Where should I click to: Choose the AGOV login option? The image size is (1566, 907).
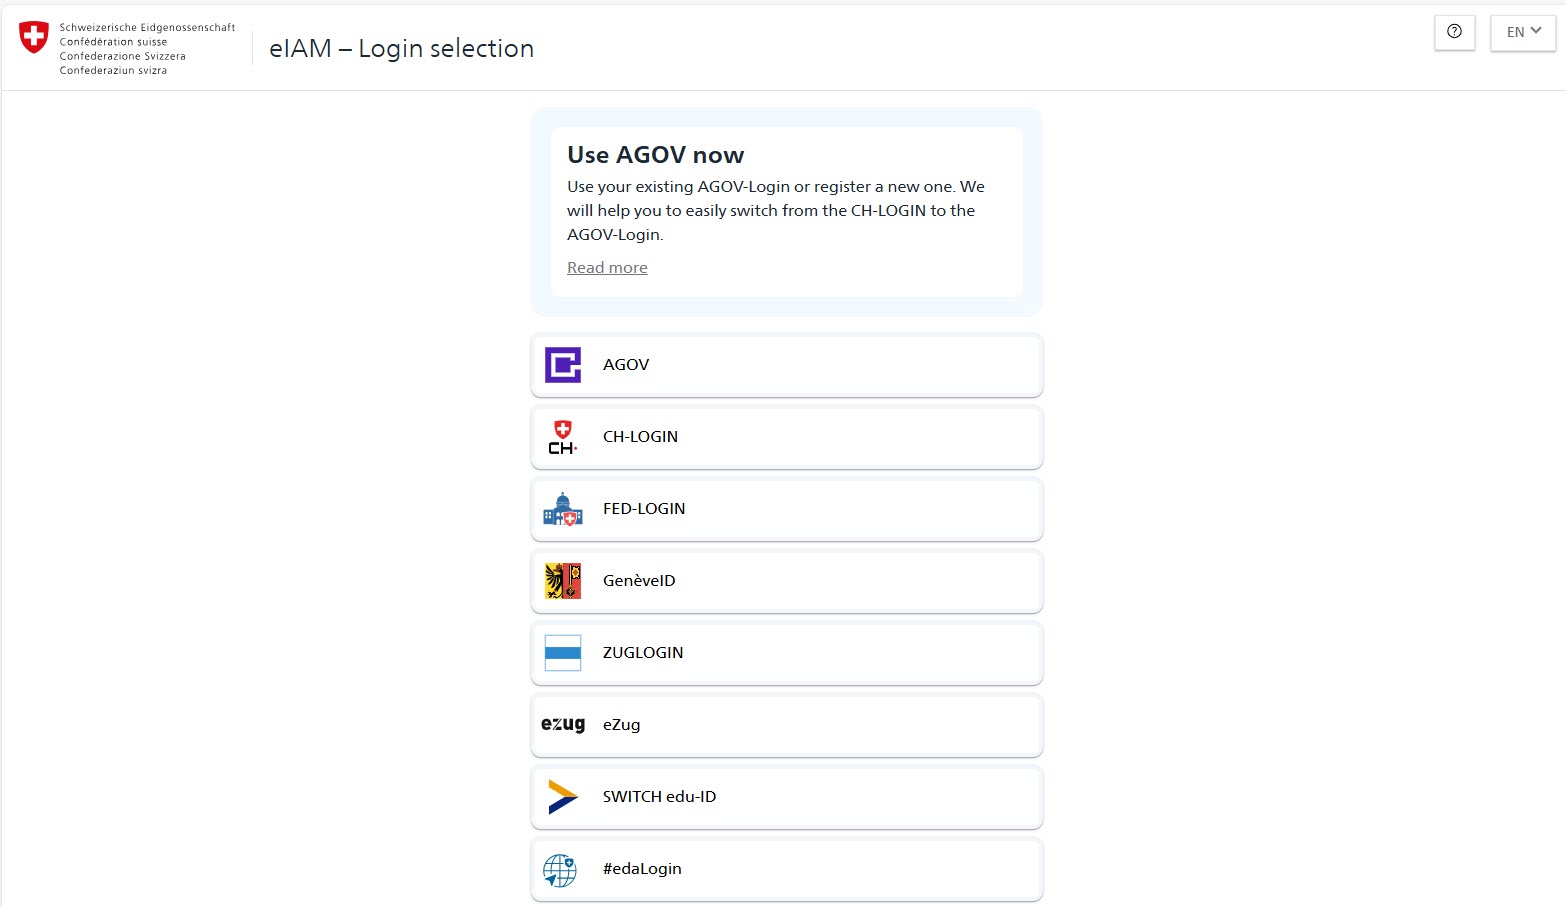787,365
